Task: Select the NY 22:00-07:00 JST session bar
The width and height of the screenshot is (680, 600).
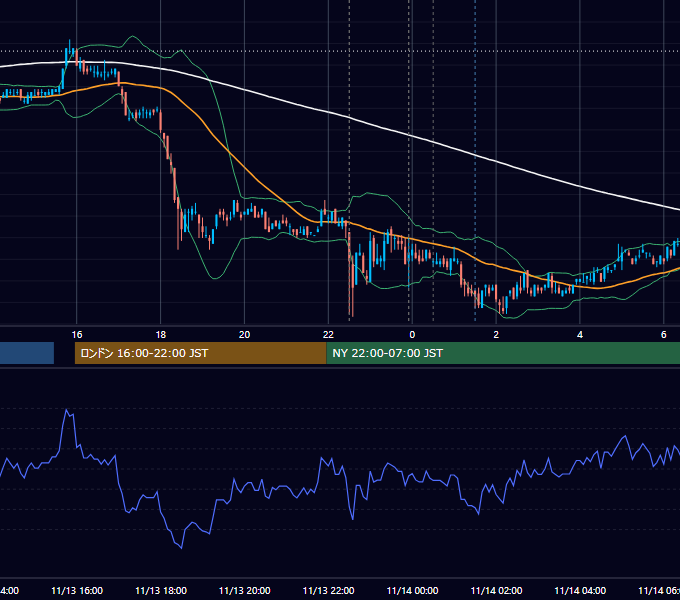Action: pyautogui.click(x=503, y=353)
